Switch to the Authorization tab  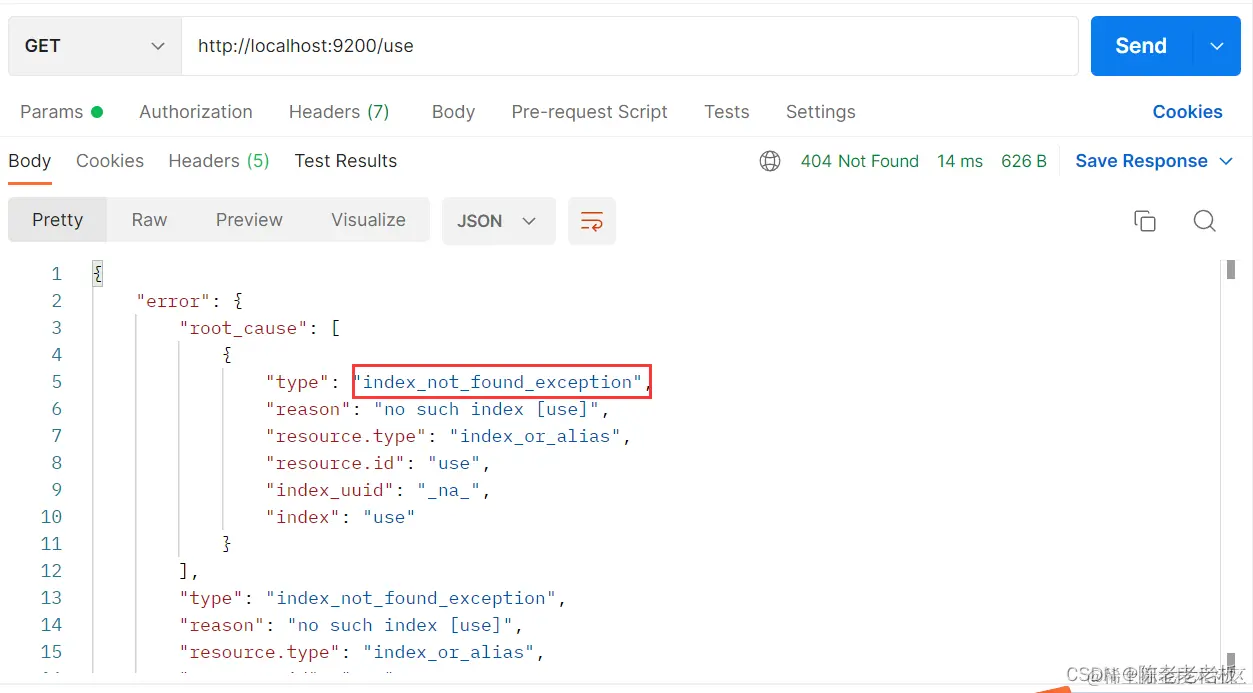tap(196, 112)
